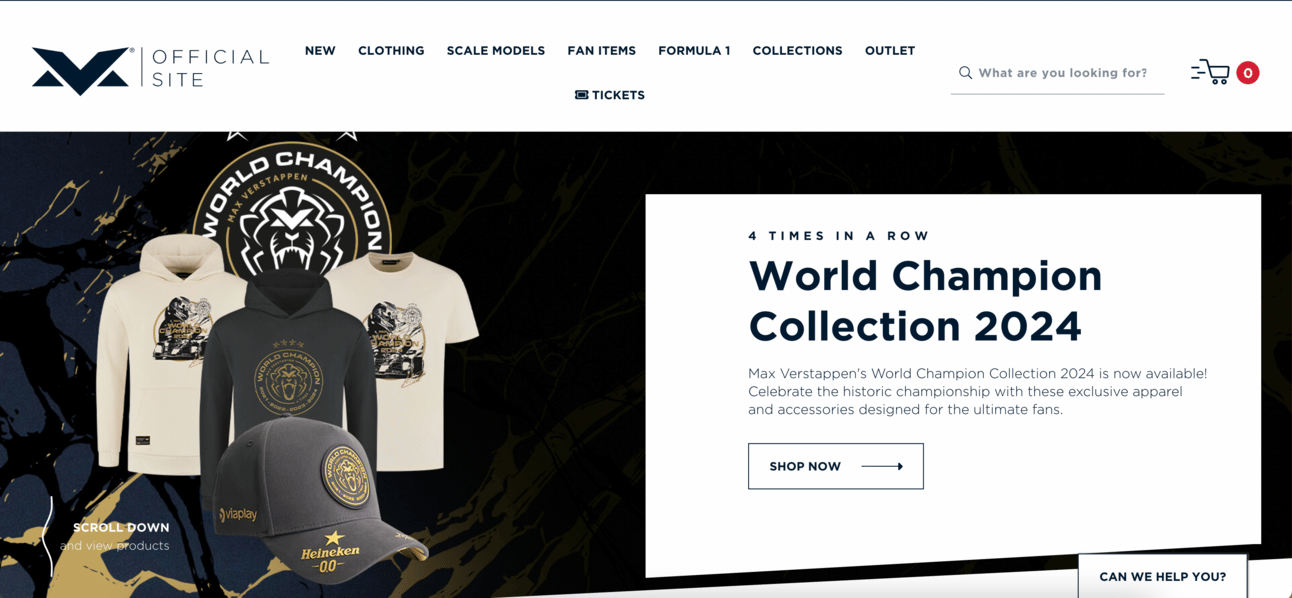This screenshot has height=598, width=1292.
Task: Click the curved scroll down indicator line
Action: tap(47, 536)
